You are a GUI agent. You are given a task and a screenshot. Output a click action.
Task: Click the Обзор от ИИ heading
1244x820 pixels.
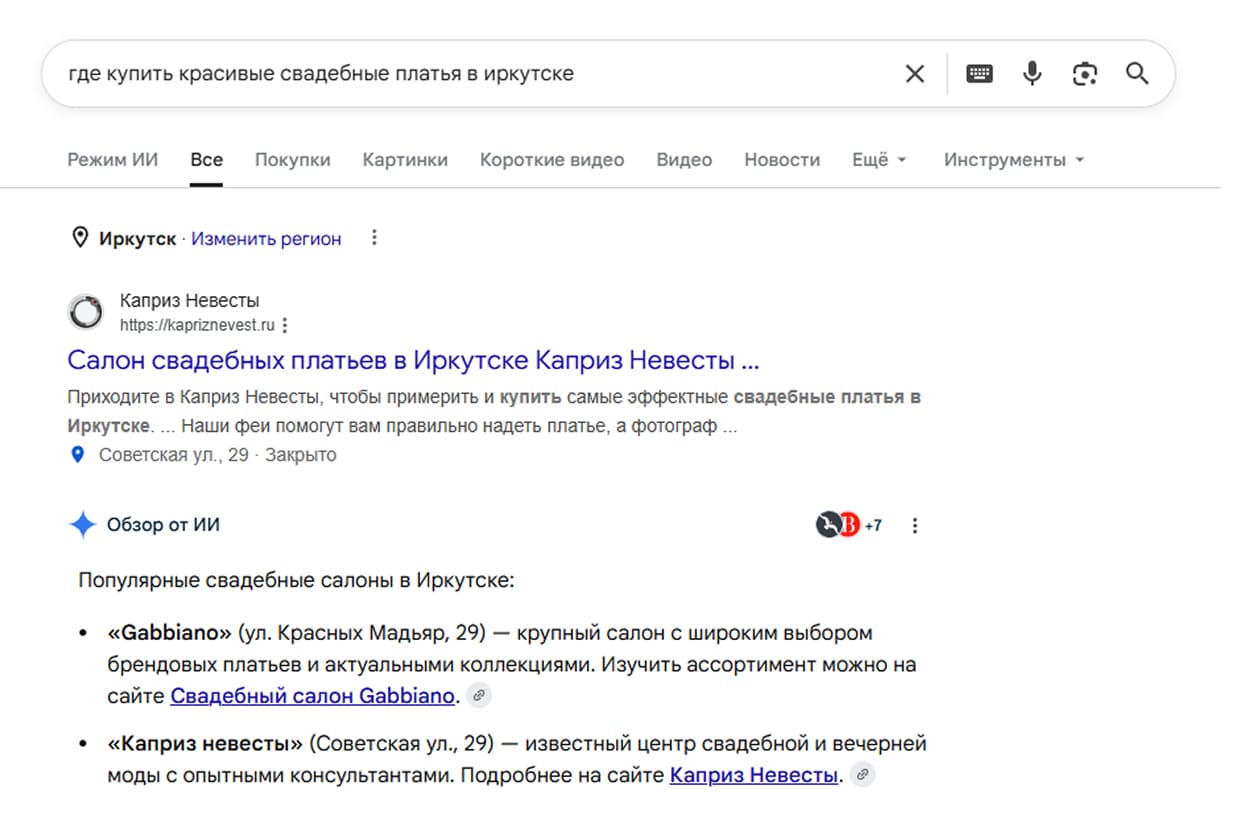click(163, 525)
